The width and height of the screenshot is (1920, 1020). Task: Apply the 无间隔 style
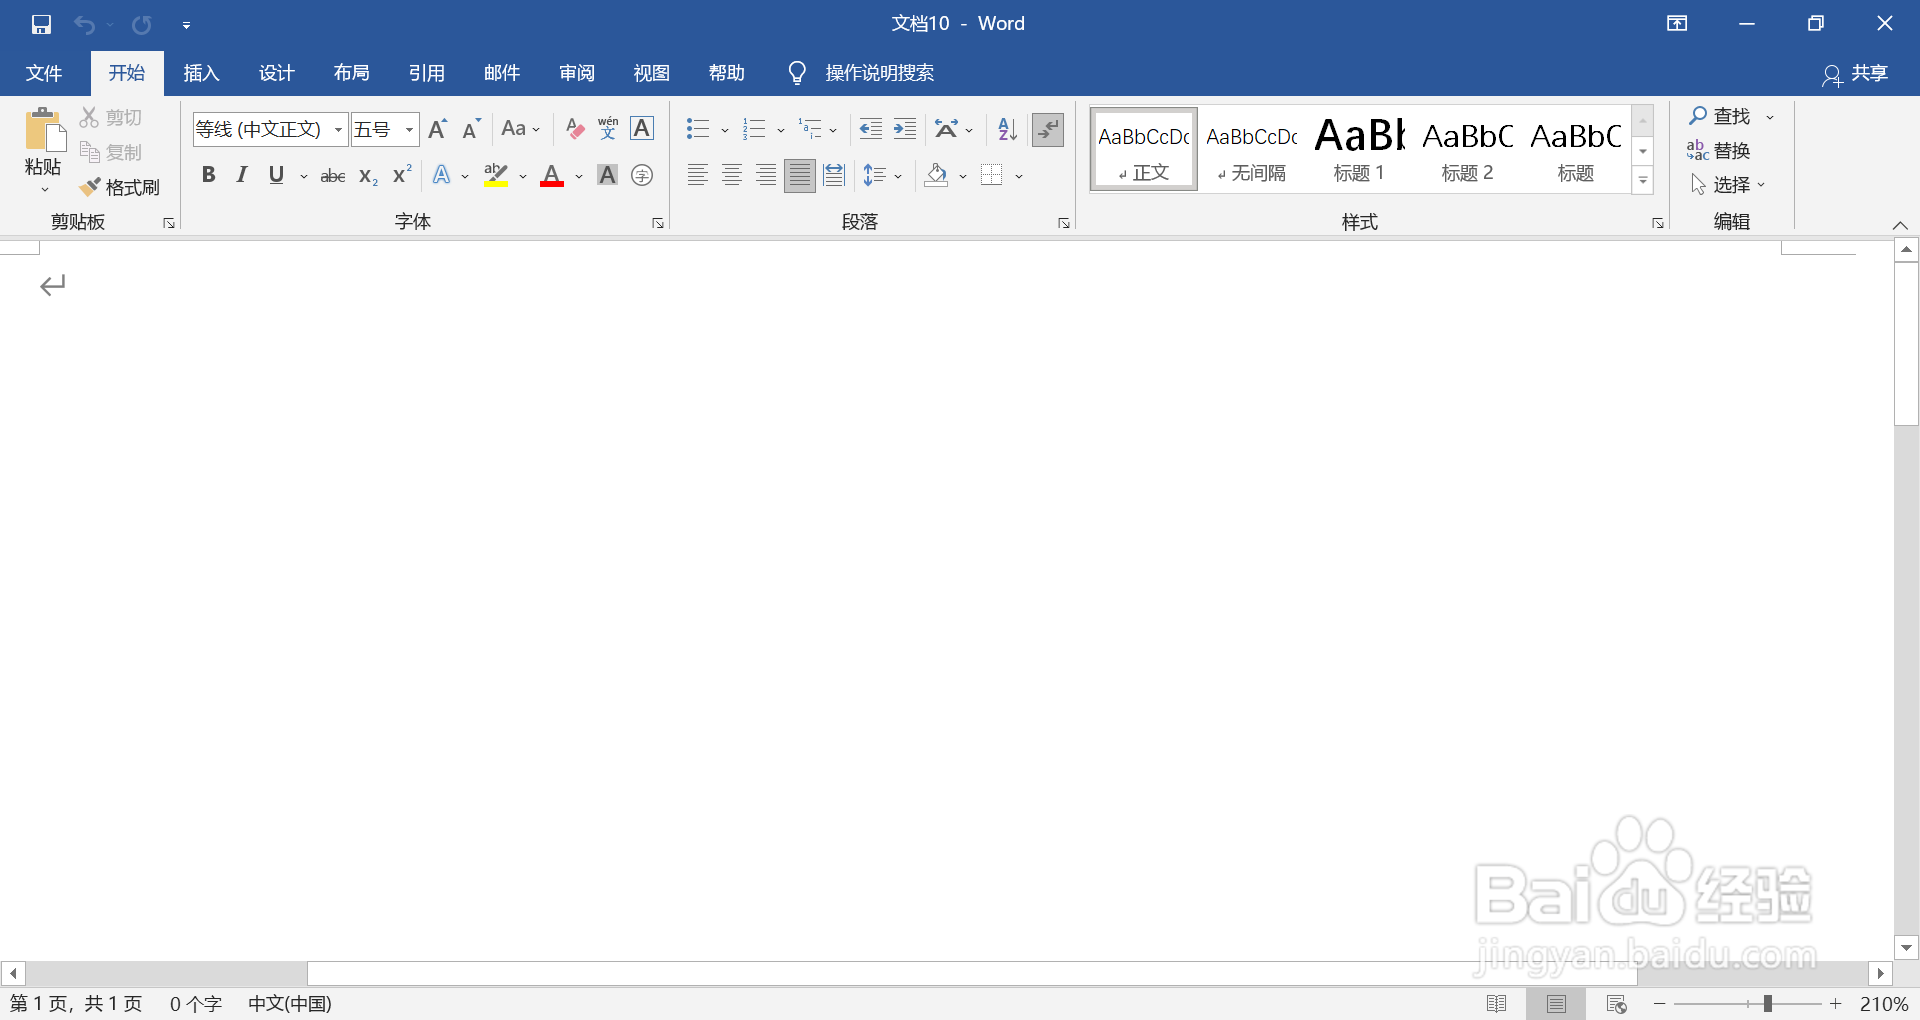pyautogui.click(x=1251, y=150)
